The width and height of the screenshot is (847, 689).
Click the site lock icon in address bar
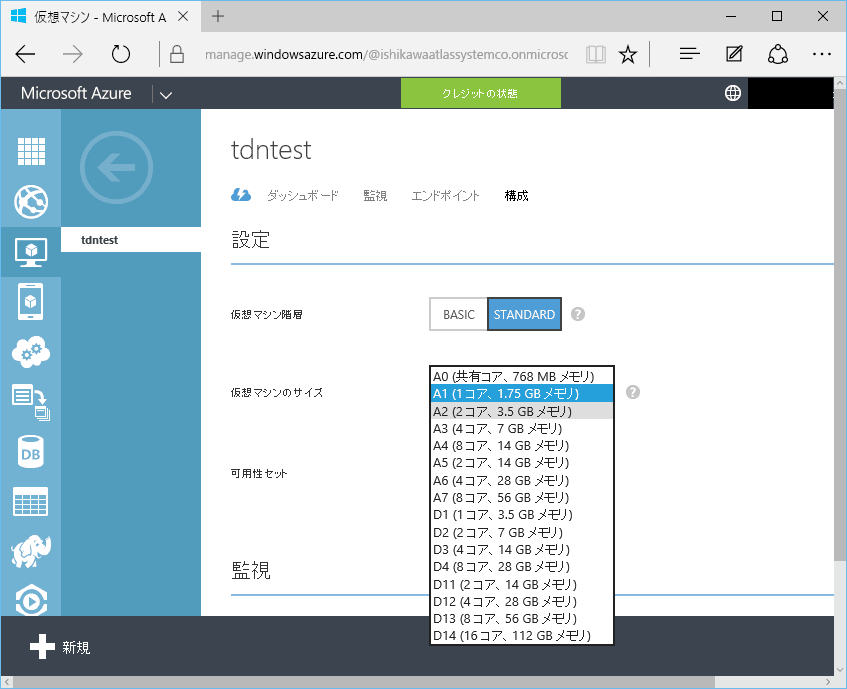click(177, 54)
